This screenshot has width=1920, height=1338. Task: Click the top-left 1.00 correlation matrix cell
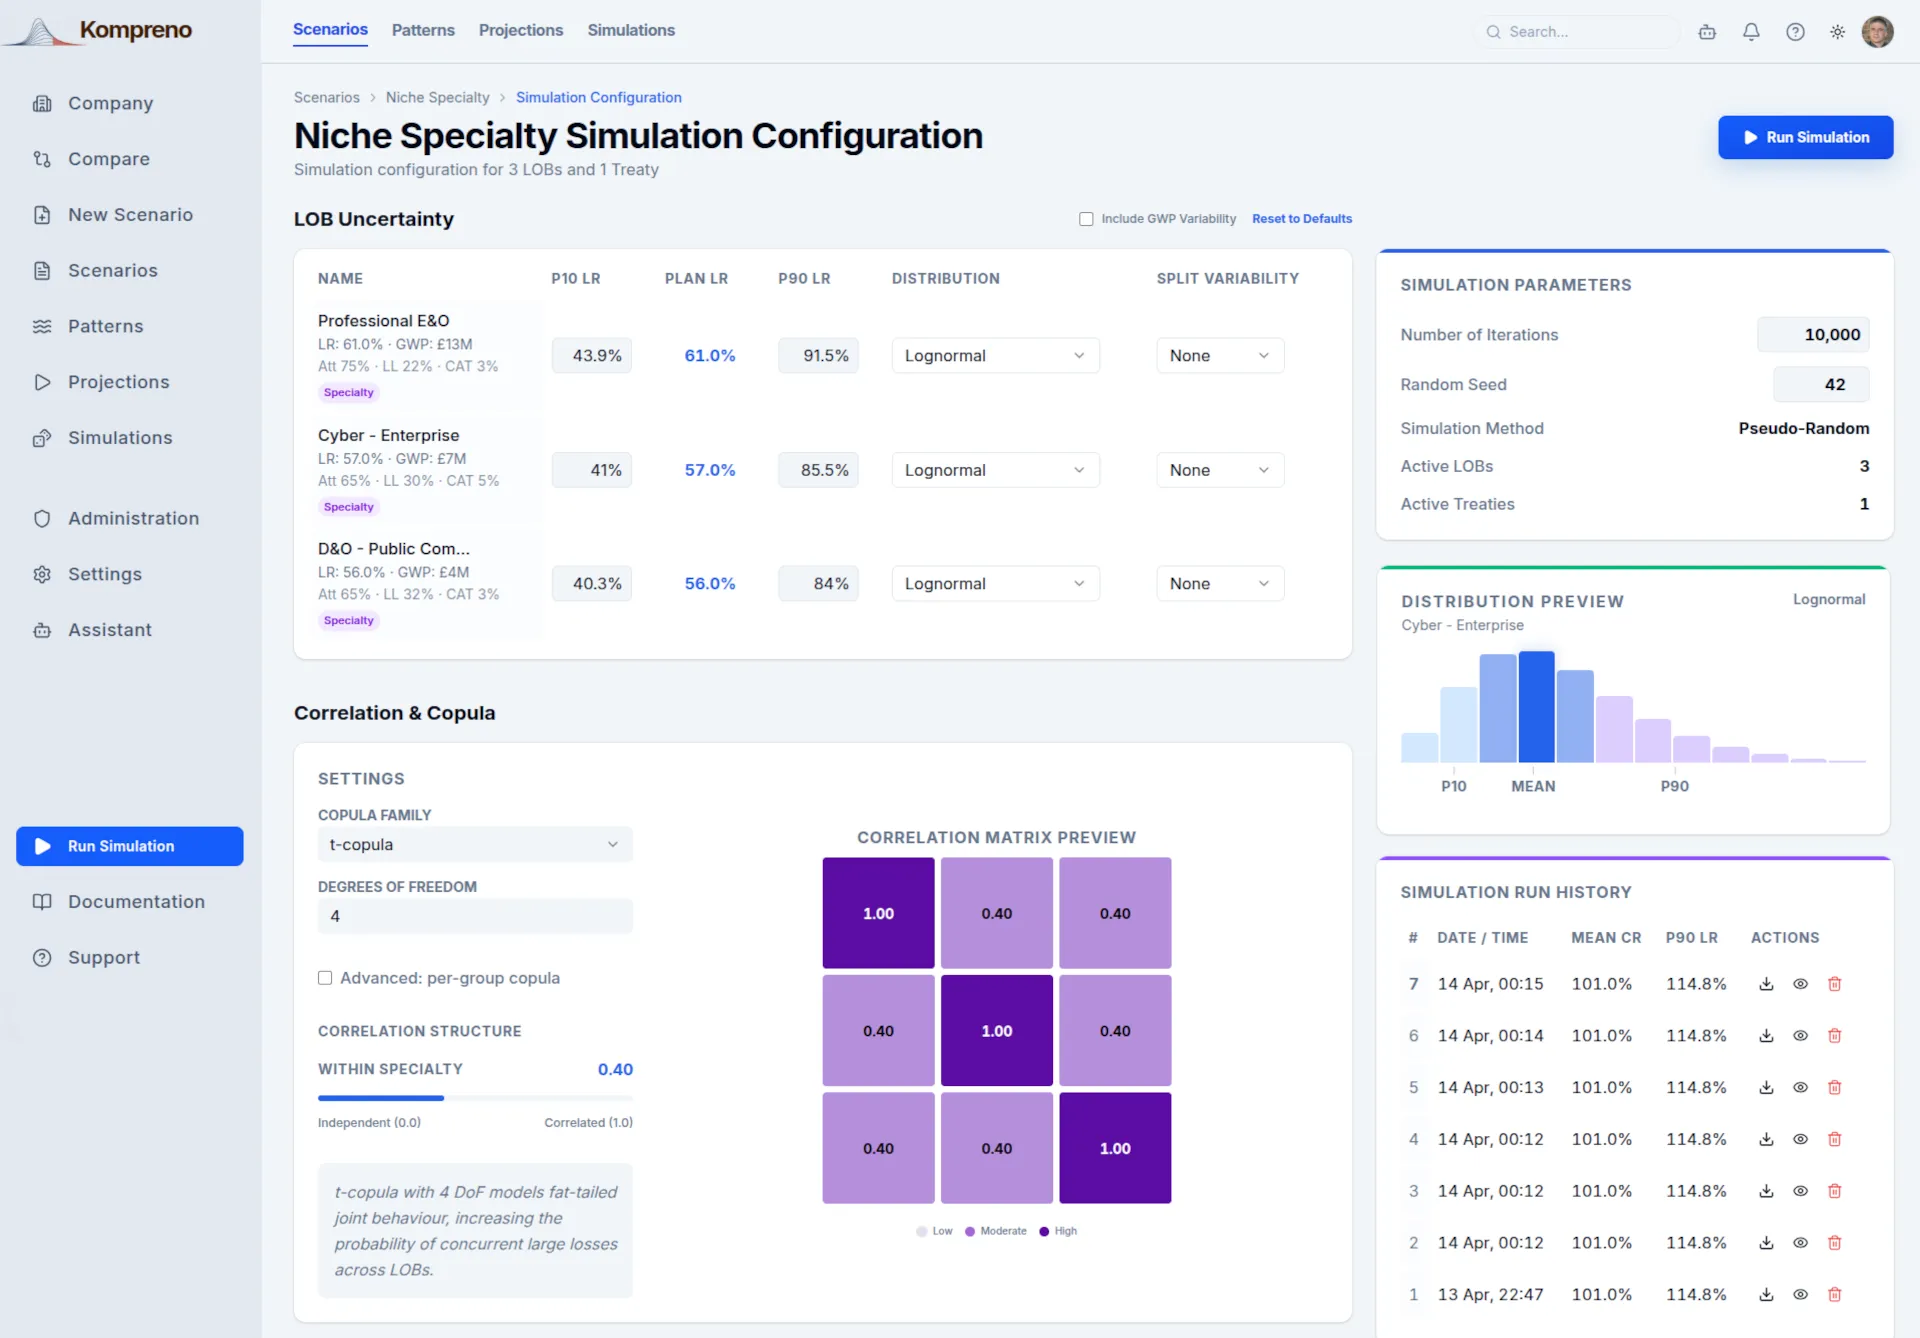tap(878, 913)
